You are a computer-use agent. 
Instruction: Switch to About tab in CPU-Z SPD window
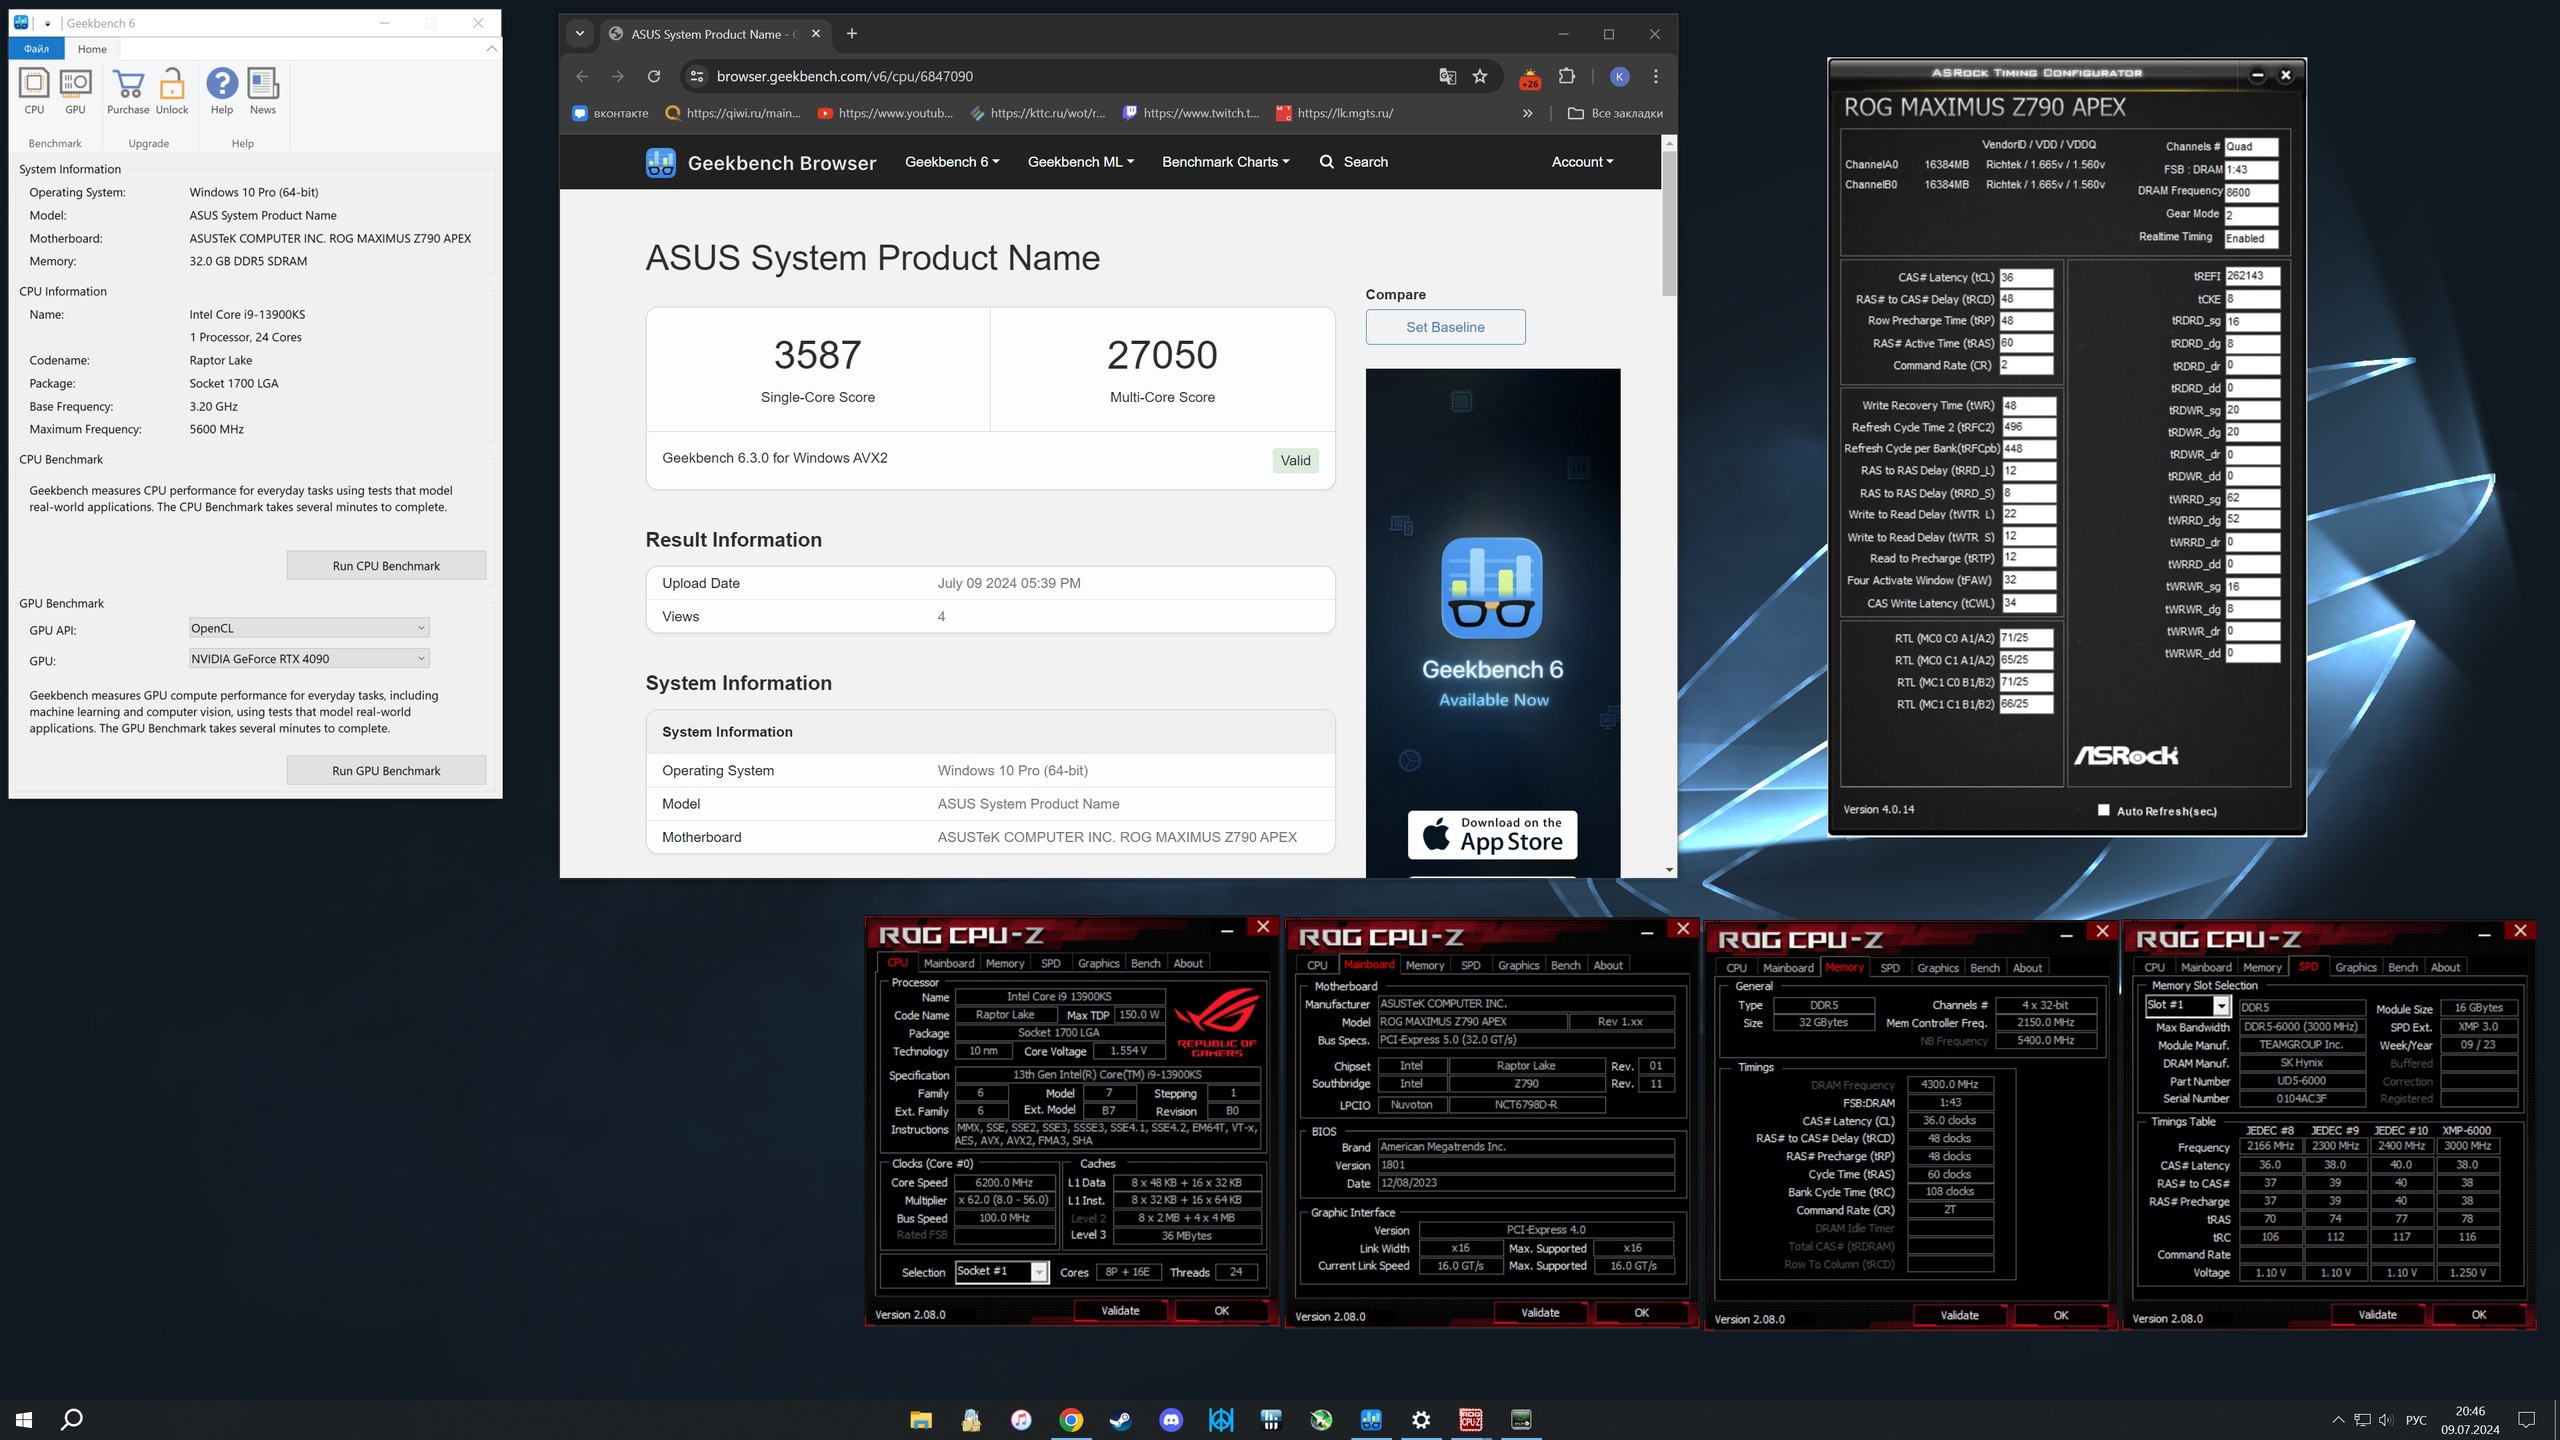(2445, 967)
